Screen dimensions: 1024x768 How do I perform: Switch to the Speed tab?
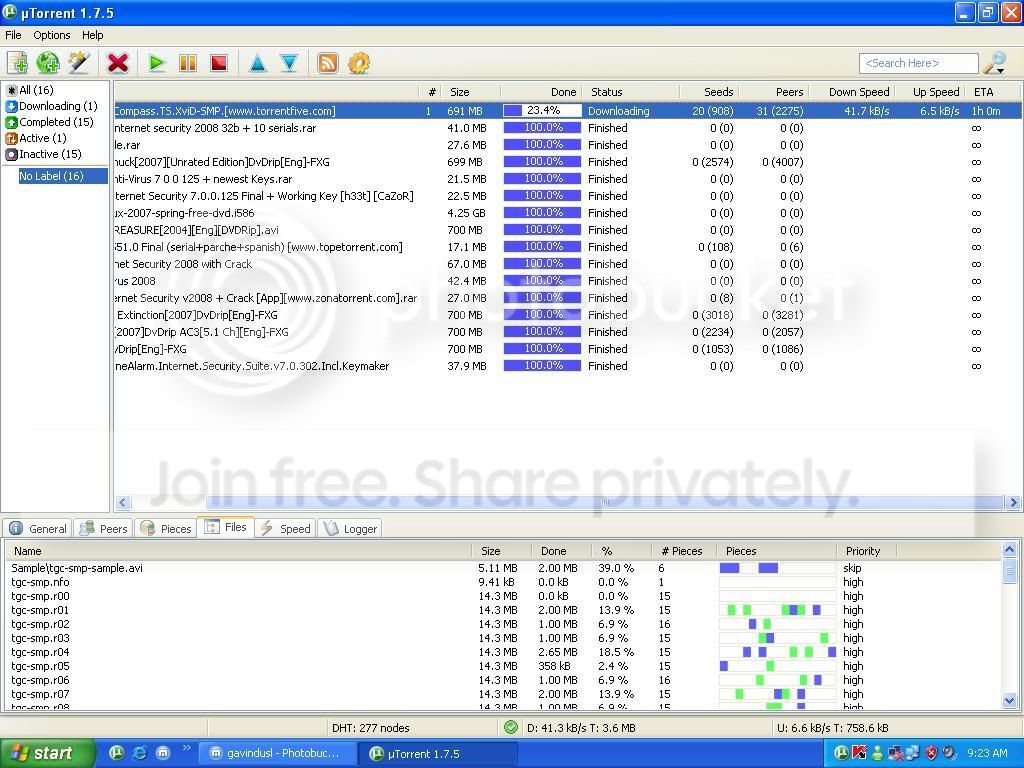(x=285, y=528)
